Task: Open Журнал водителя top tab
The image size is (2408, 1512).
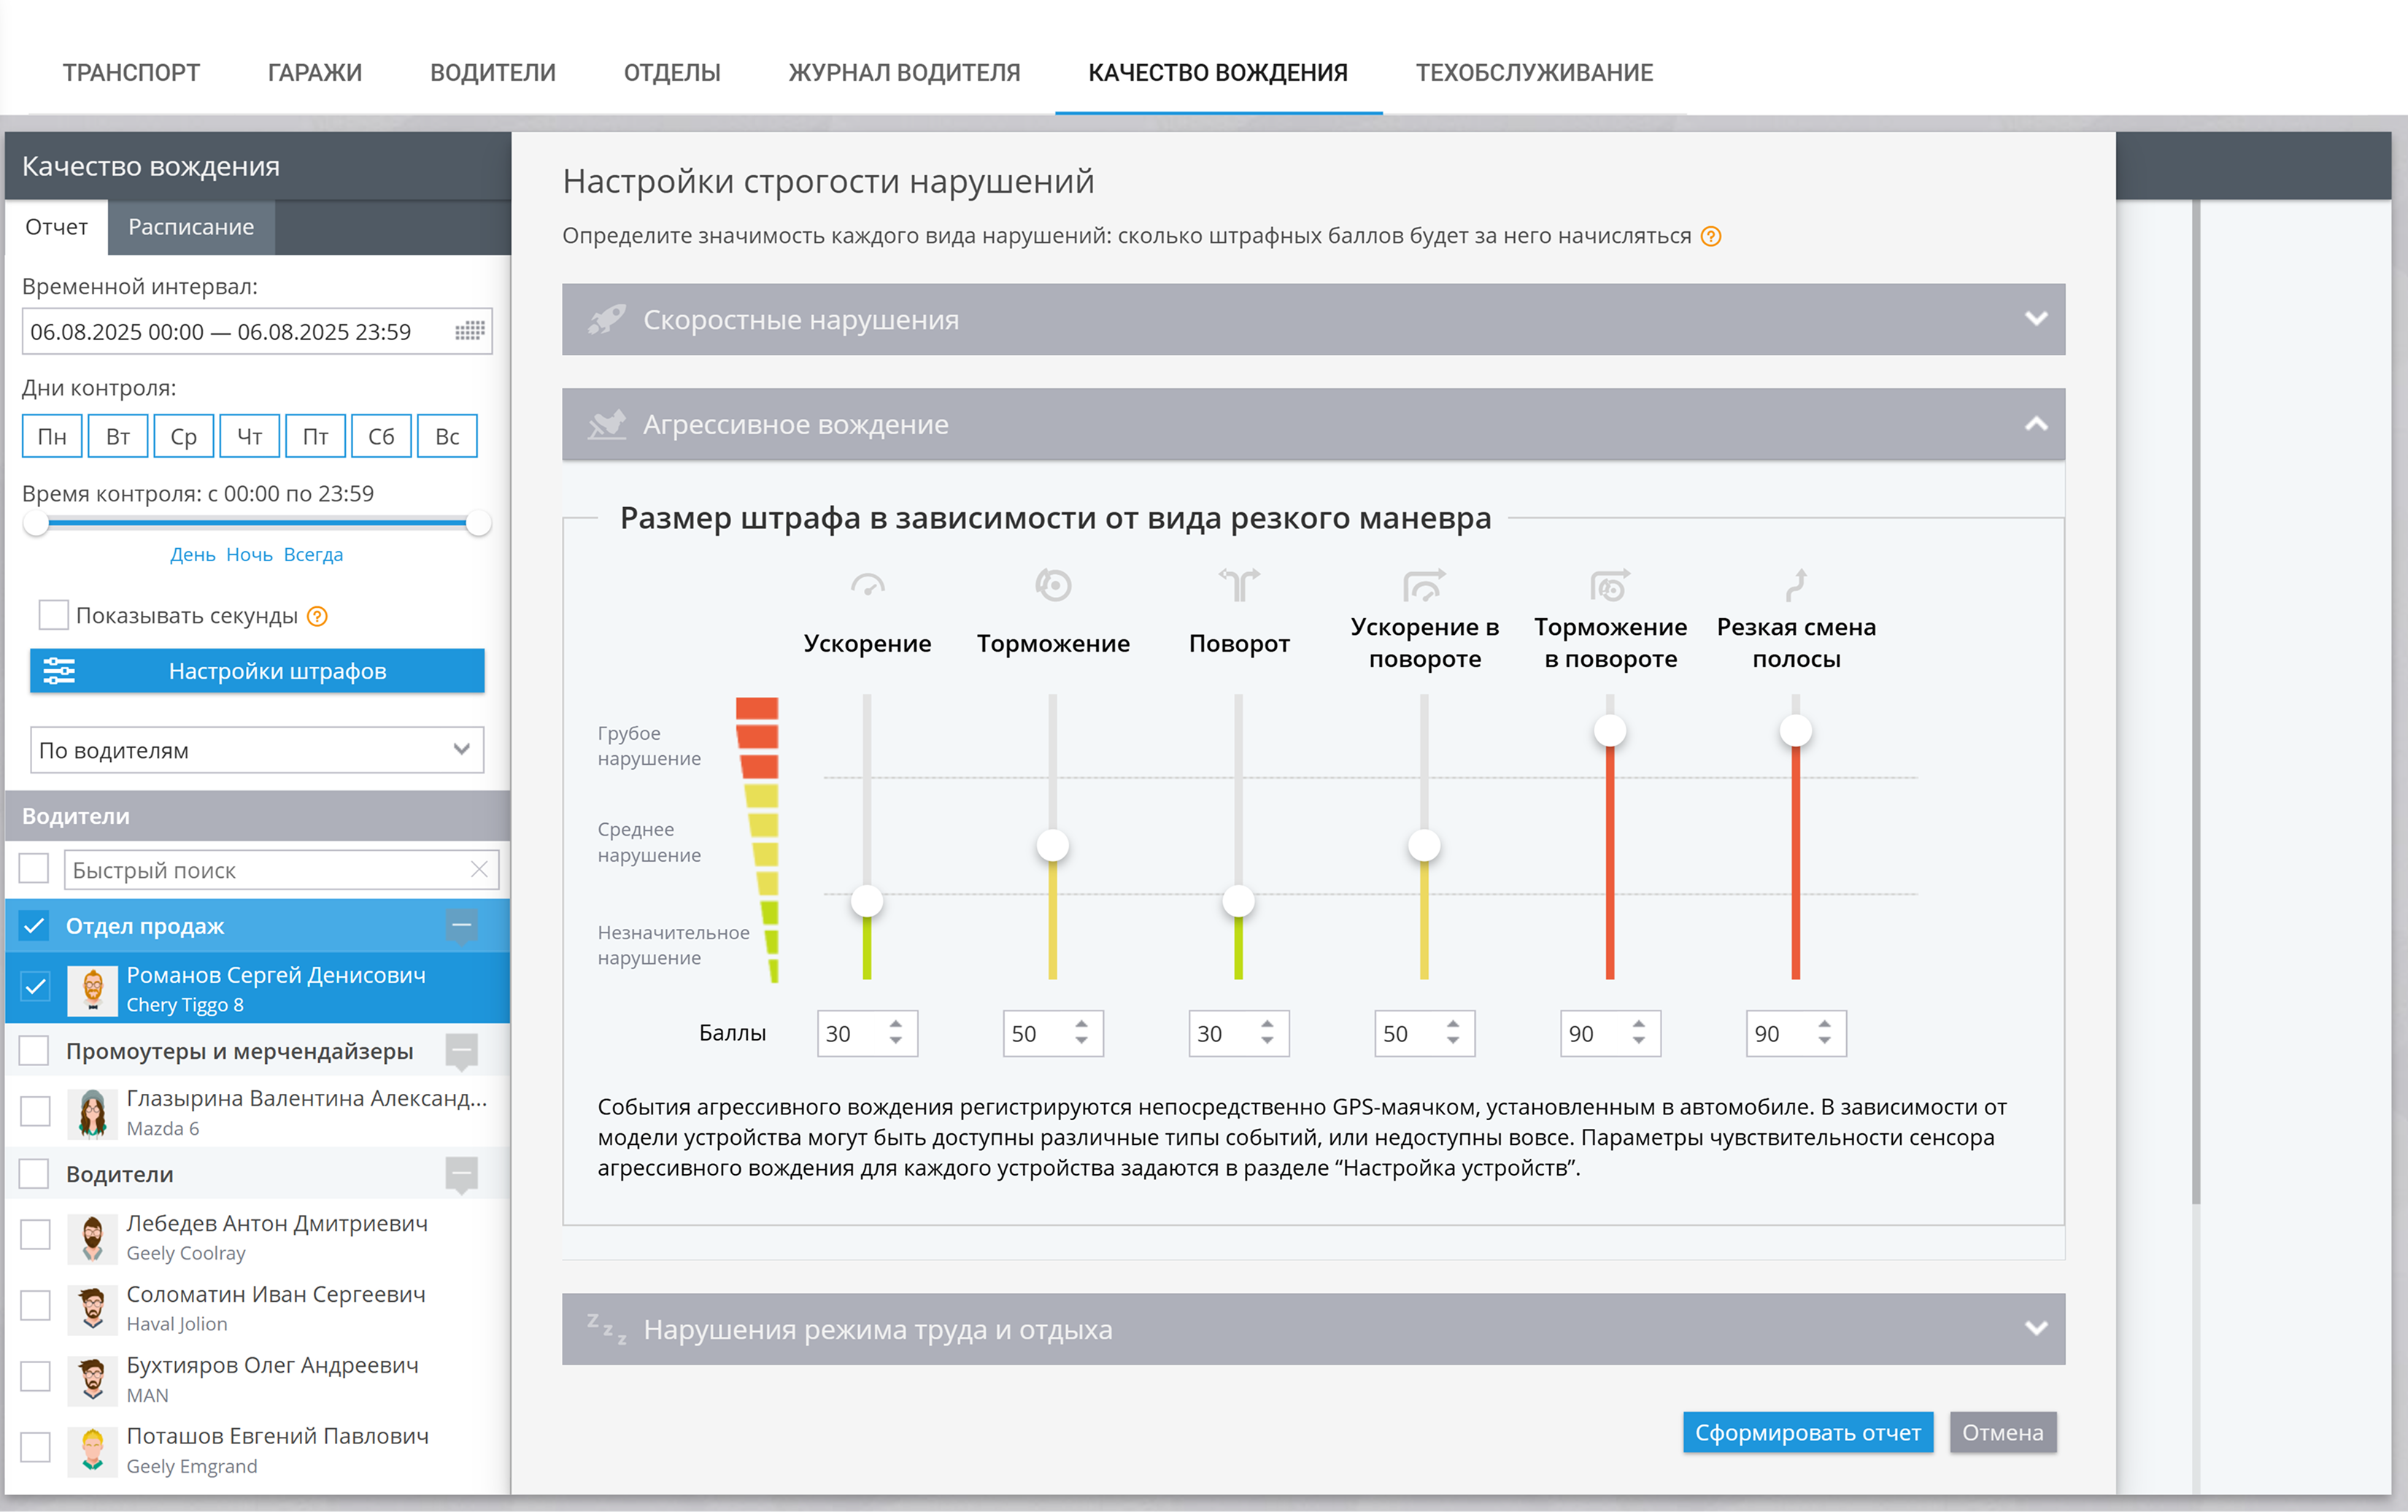Action: [904, 72]
